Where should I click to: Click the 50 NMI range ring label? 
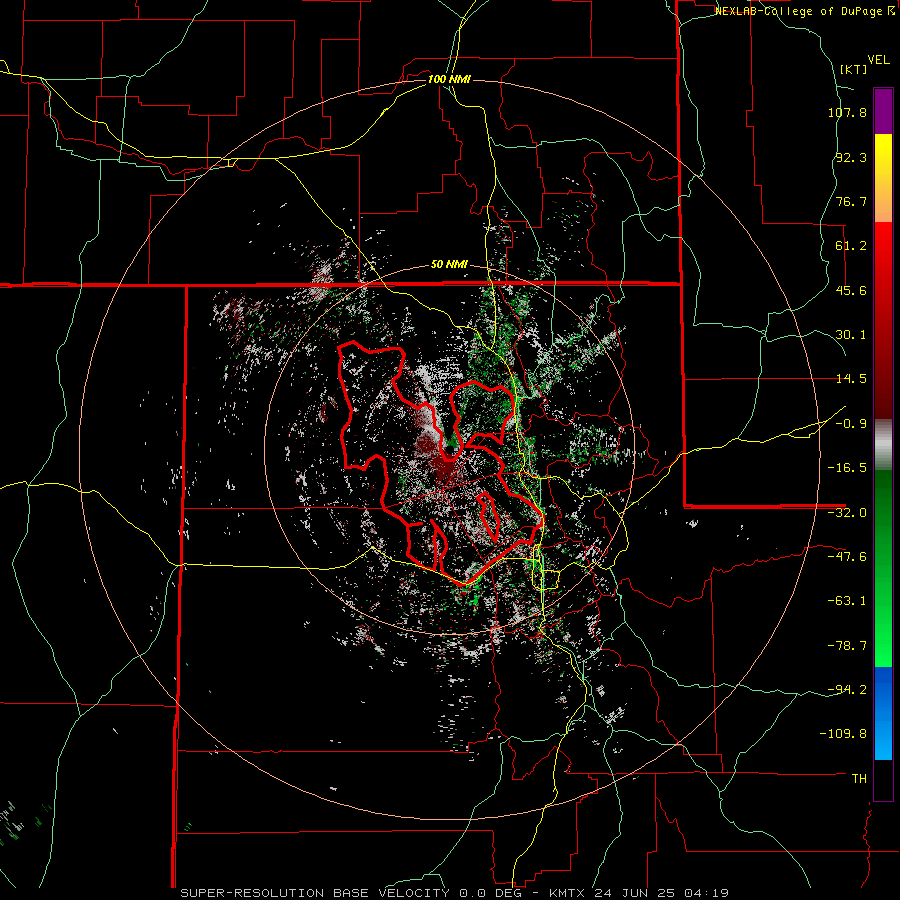coord(449,265)
